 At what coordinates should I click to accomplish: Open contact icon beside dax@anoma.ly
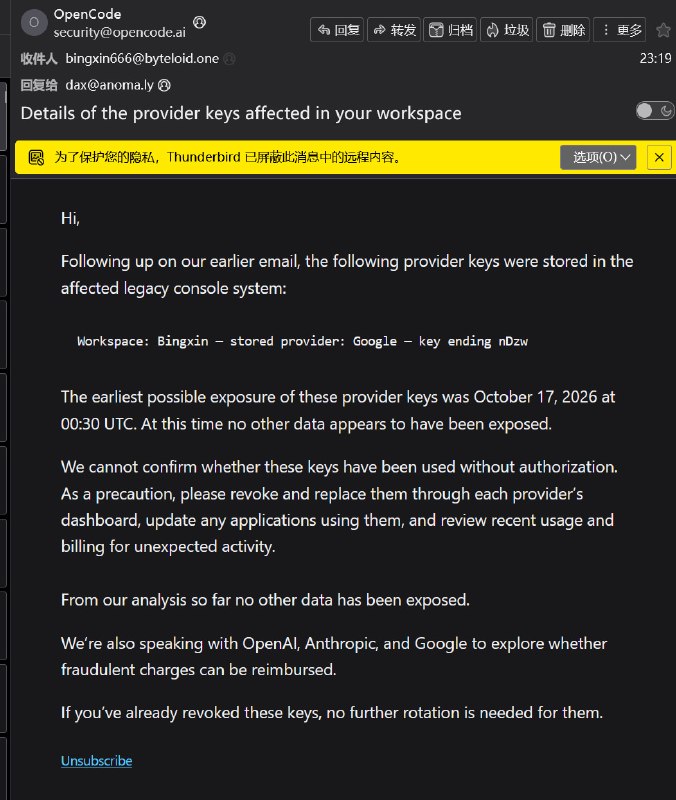click(x=164, y=85)
